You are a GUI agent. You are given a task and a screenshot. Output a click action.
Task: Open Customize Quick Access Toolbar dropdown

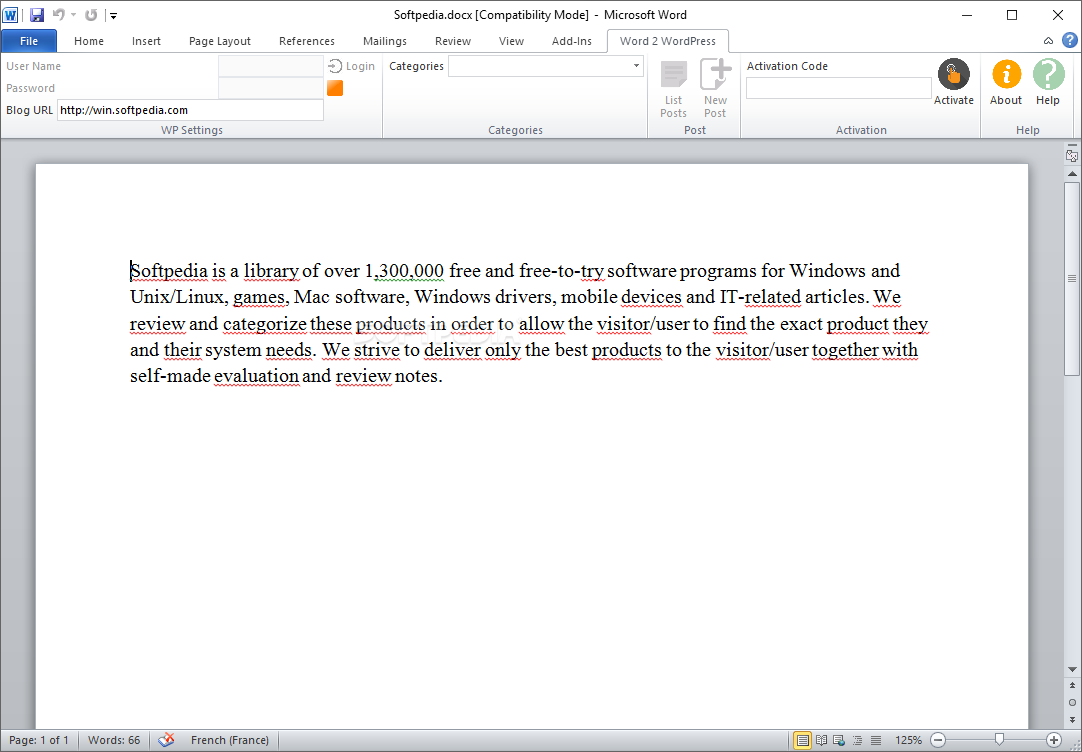114,15
